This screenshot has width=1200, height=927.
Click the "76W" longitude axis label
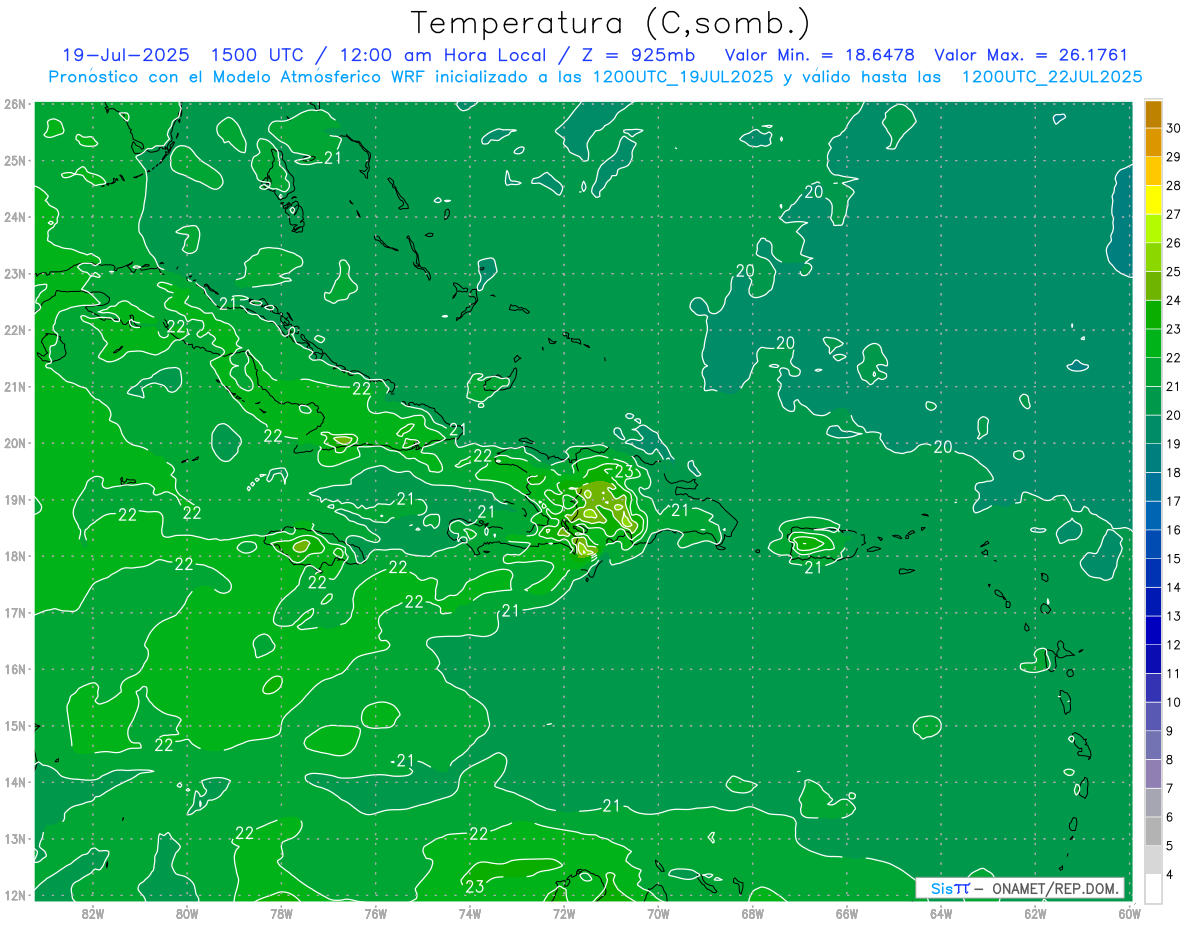(375, 912)
